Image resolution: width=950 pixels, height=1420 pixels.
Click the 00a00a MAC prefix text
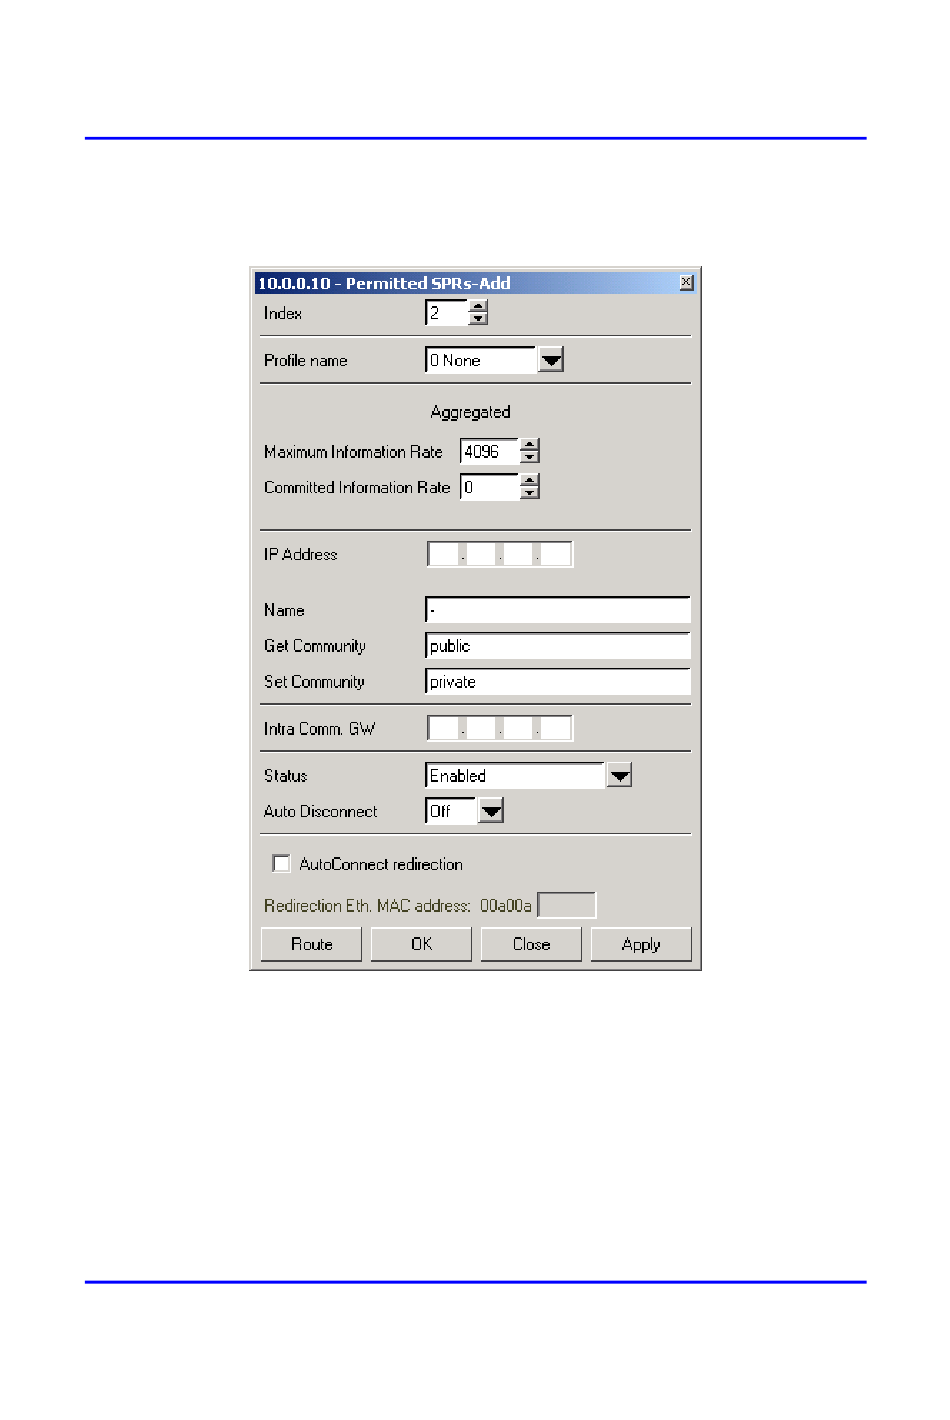[506, 906]
